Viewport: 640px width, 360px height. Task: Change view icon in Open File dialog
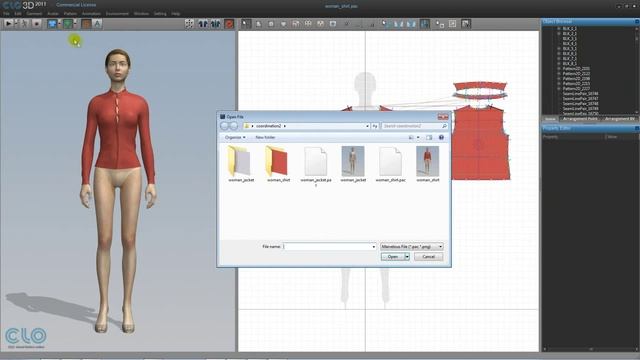pyautogui.click(x=411, y=138)
